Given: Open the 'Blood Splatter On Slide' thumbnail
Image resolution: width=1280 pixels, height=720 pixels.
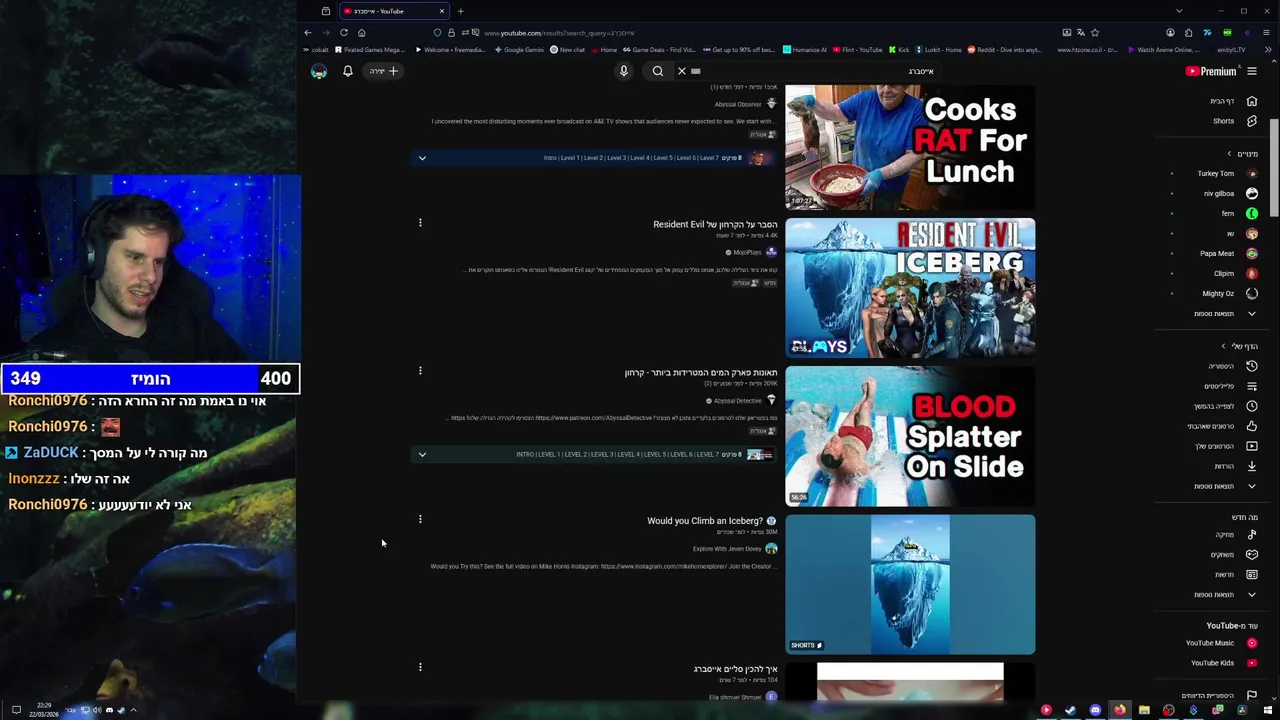Looking at the screenshot, I should tap(910, 436).
